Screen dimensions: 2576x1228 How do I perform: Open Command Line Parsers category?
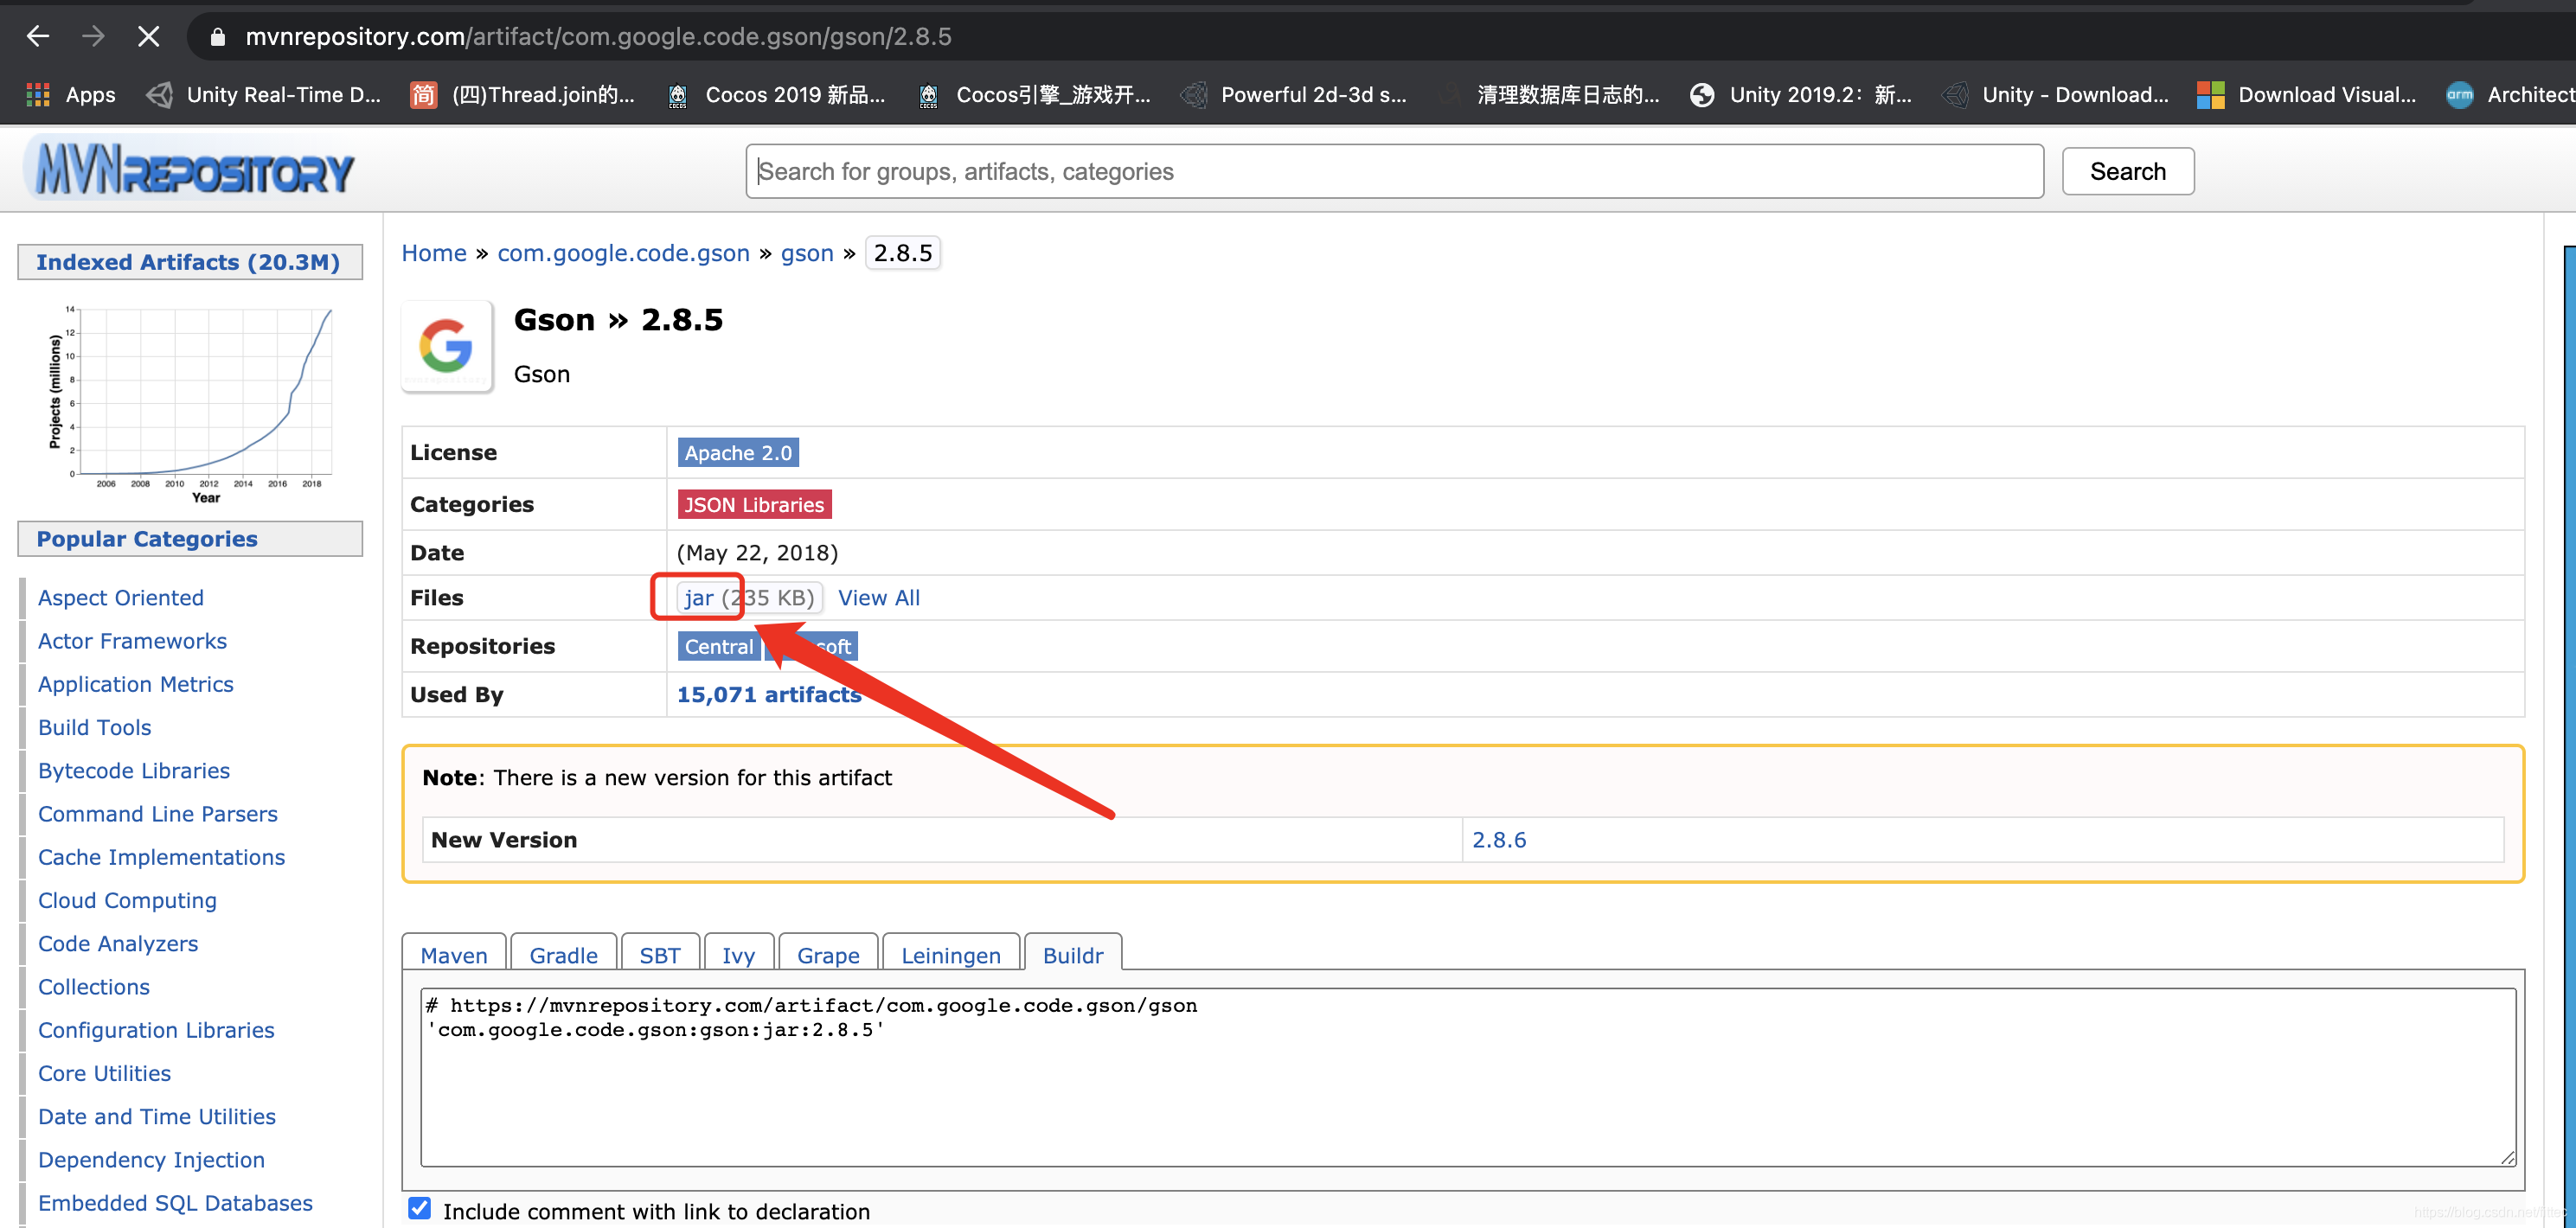(x=157, y=814)
